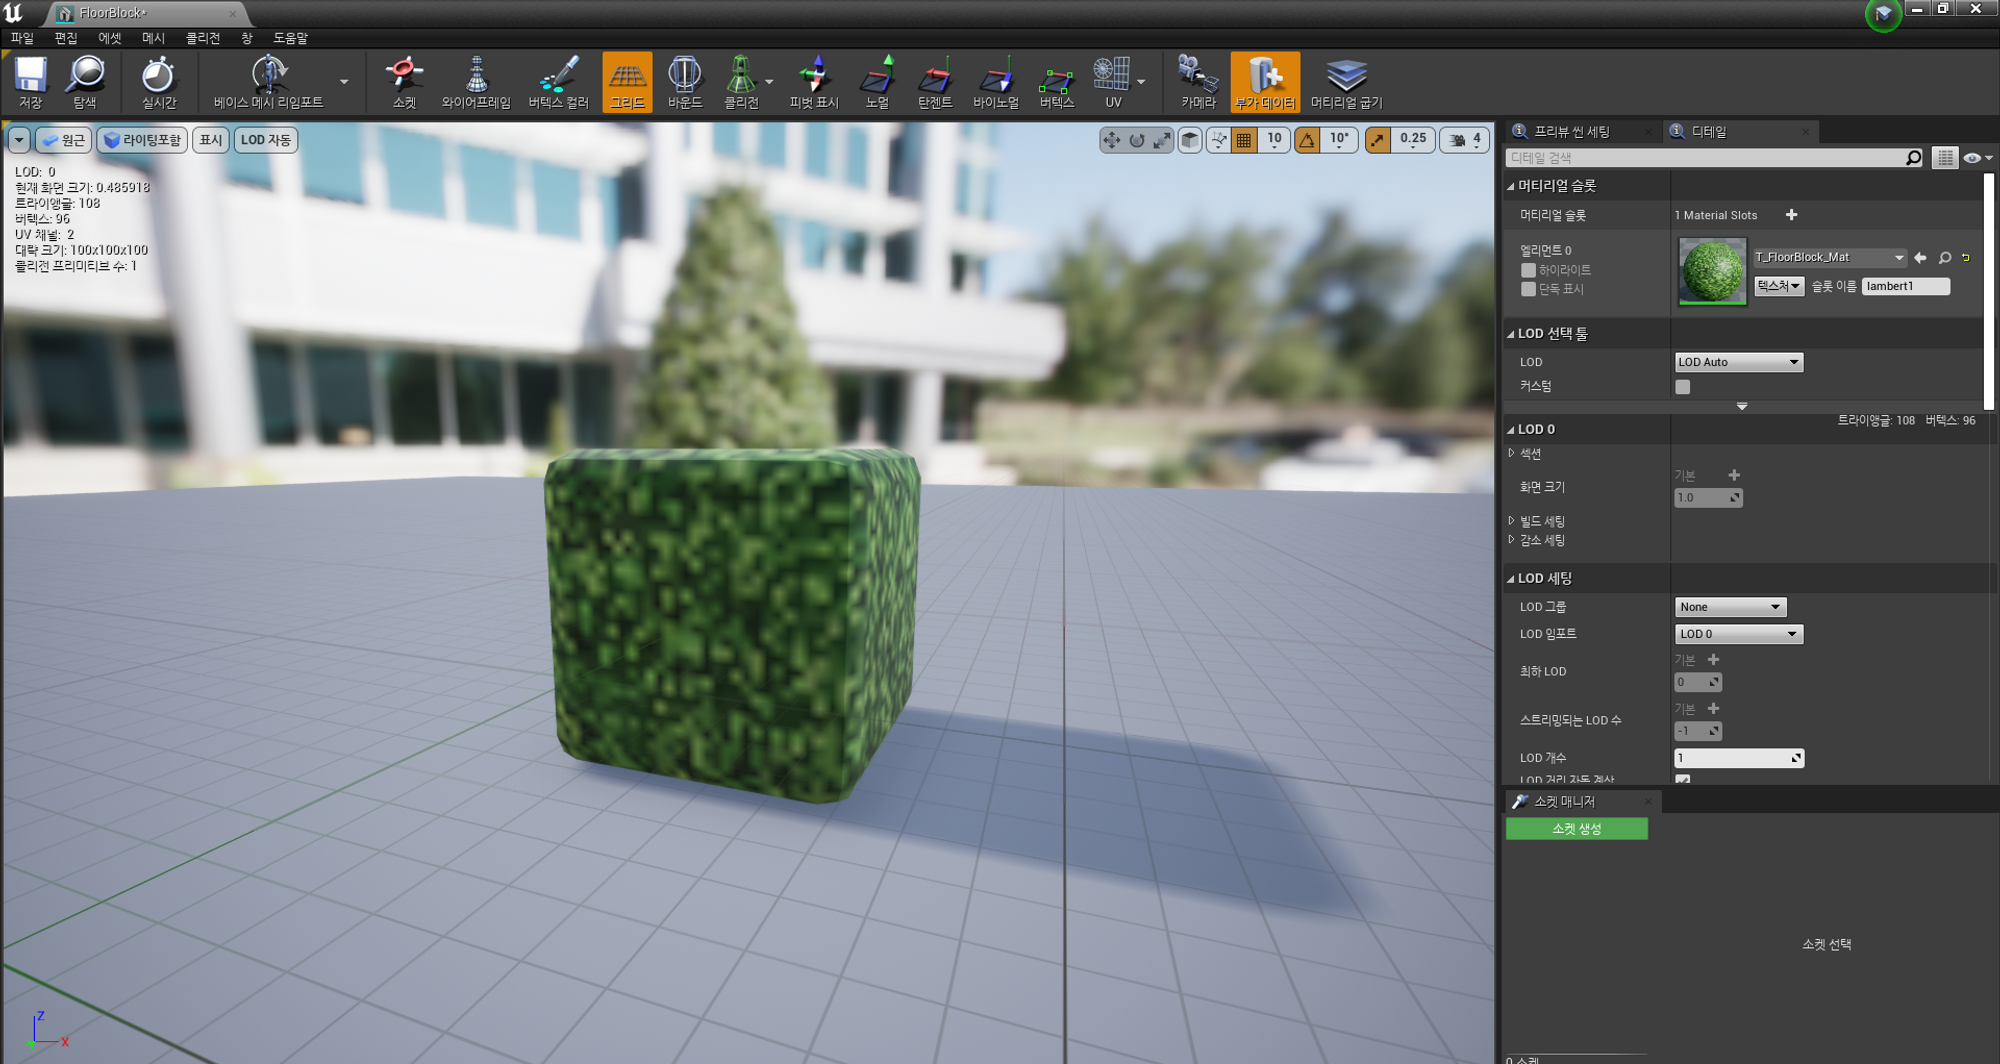Add a material slot with plus icon
Image resolution: width=2000 pixels, height=1064 pixels.
point(1791,215)
